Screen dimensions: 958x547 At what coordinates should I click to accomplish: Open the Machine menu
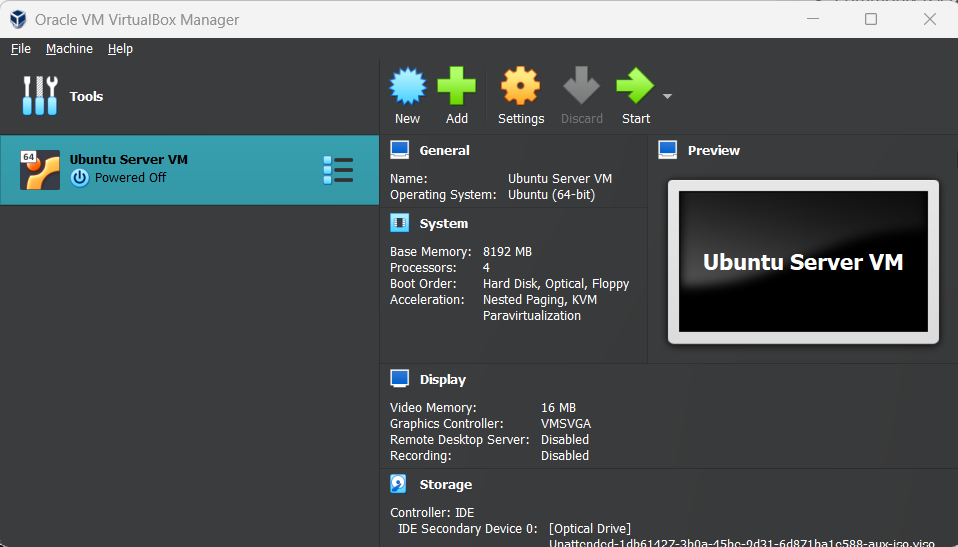69,49
